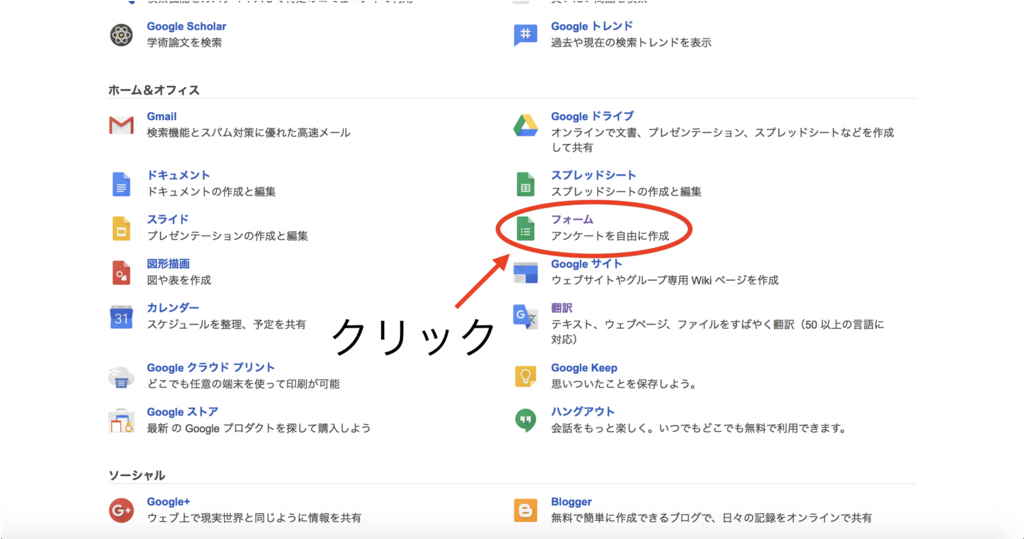Viewport: 1024px width, 539px height.
Task: Click the red Google+ icon
Action: pos(121,510)
